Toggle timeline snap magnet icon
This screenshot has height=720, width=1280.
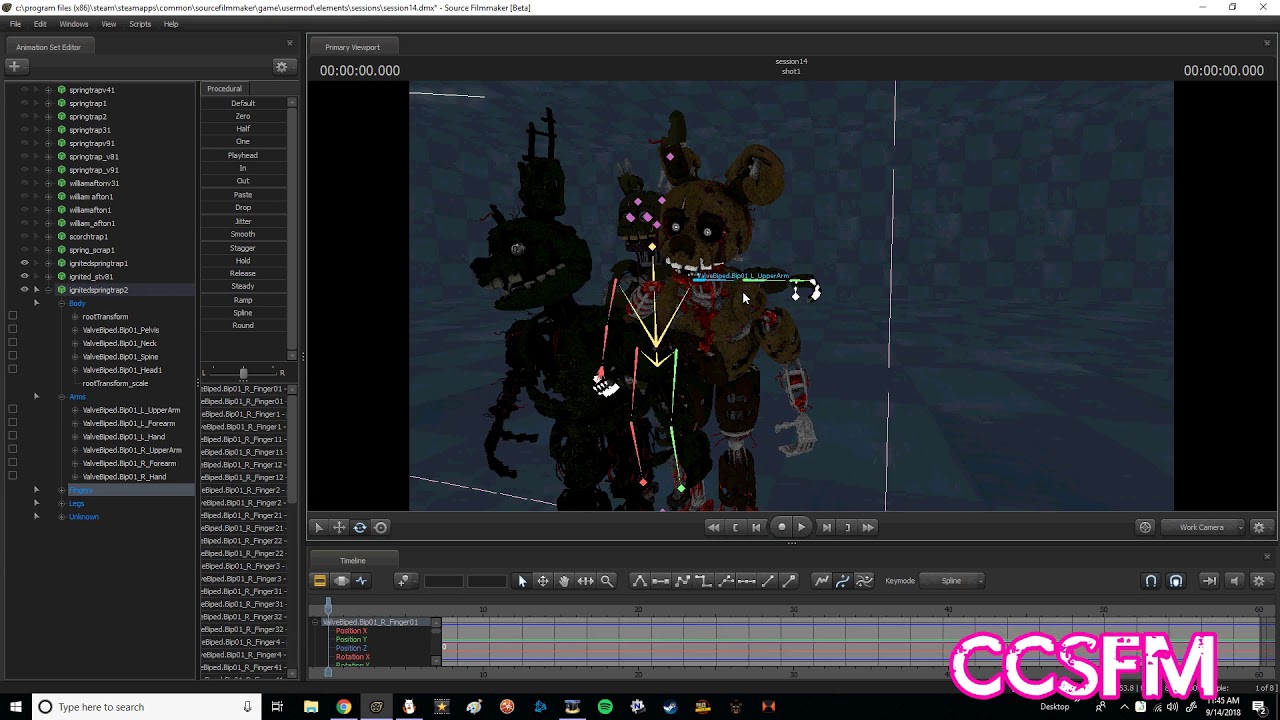[x=1151, y=580]
